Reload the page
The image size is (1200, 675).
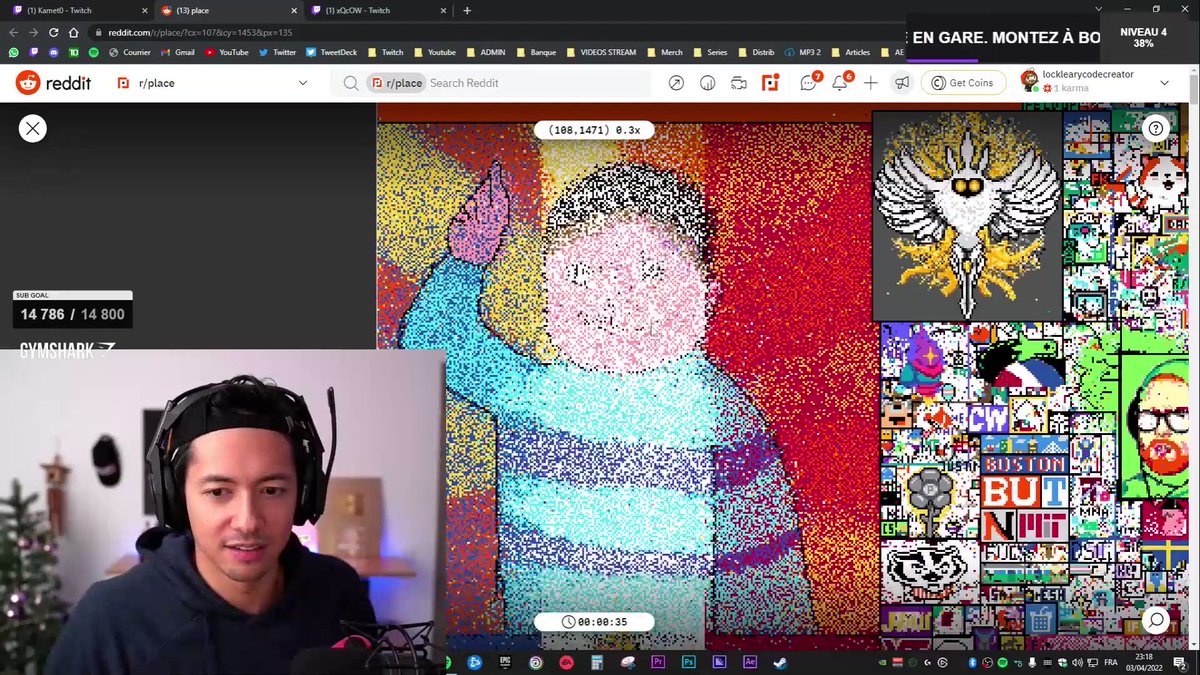pyautogui.click(x=53, y=32)
